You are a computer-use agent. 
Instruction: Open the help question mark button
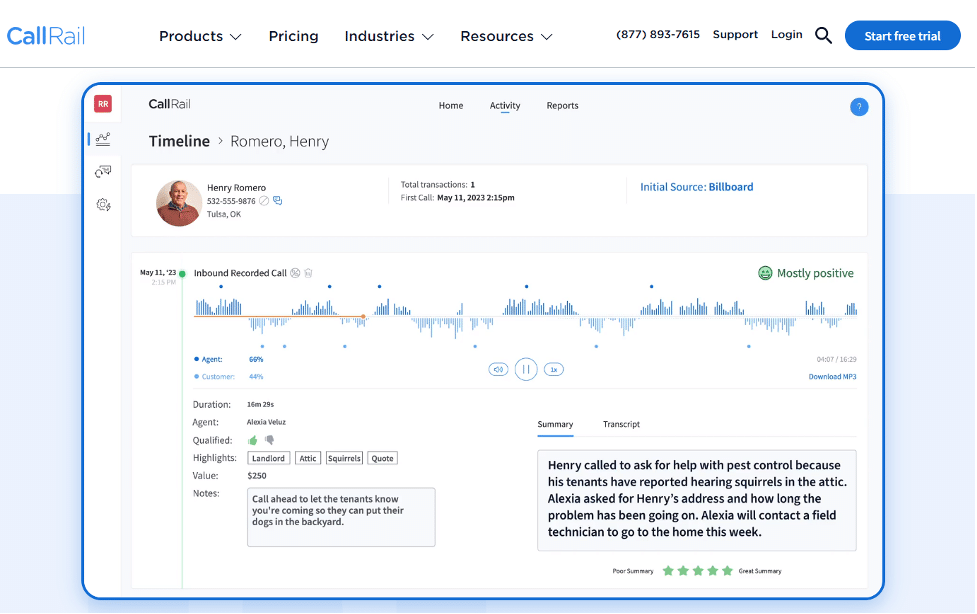[x=859, y=106]
